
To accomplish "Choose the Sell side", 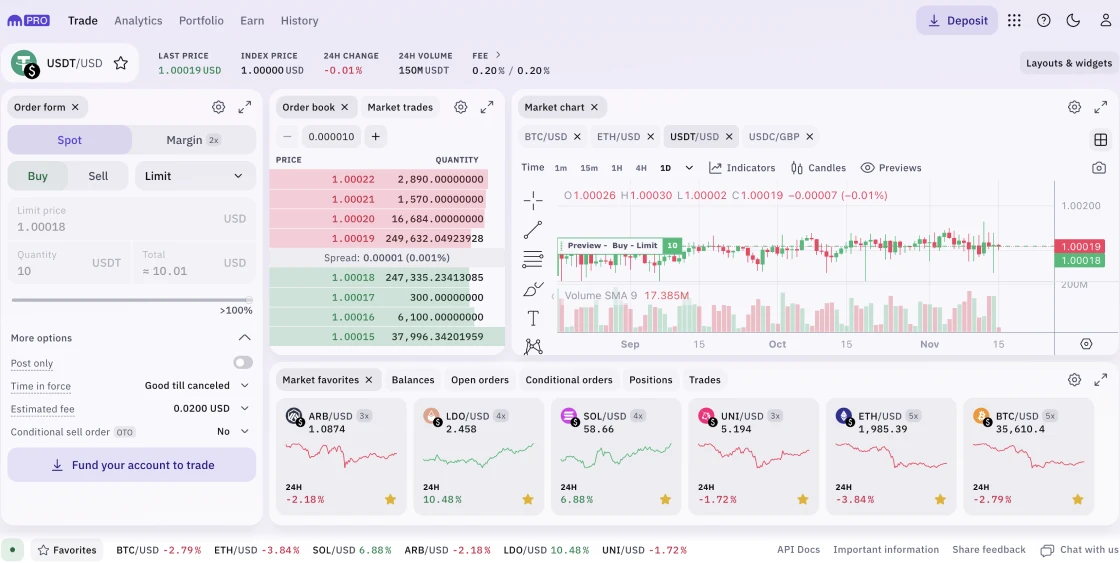I will pyautogui.click(x=99, y=176).
